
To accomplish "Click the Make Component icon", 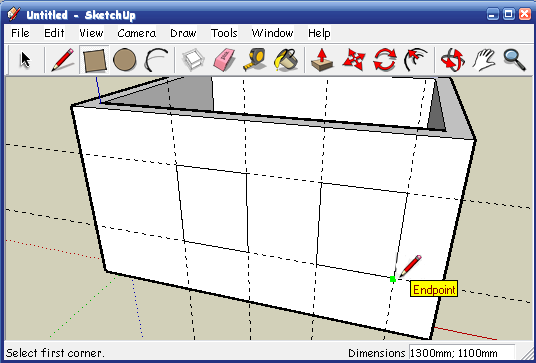I will click(193, 60).
